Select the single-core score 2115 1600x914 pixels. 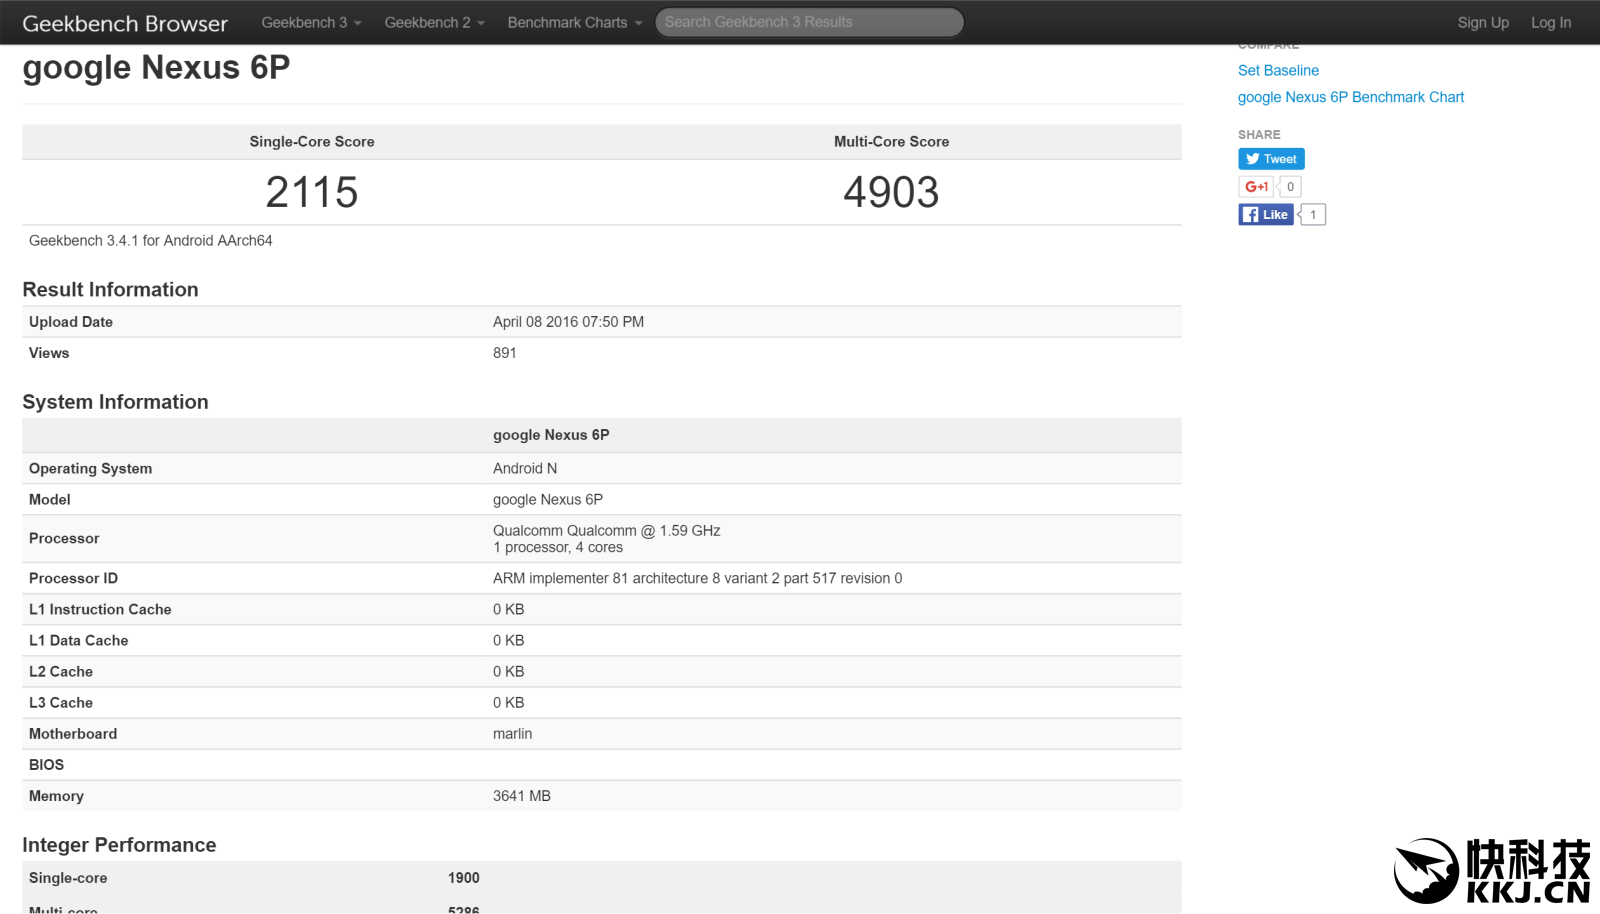312,192
